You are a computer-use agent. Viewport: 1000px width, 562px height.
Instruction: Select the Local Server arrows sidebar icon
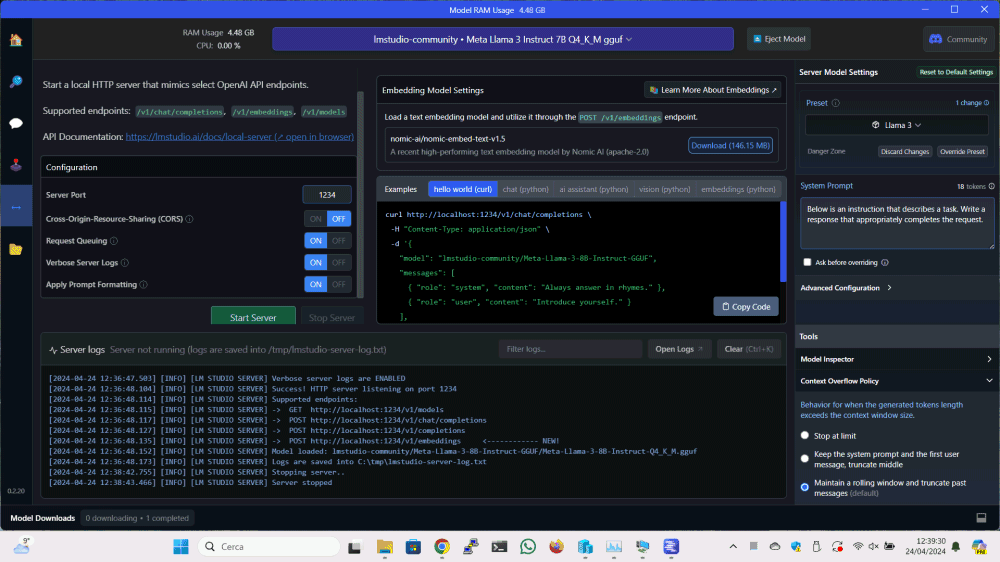click(x=16, y=207)
